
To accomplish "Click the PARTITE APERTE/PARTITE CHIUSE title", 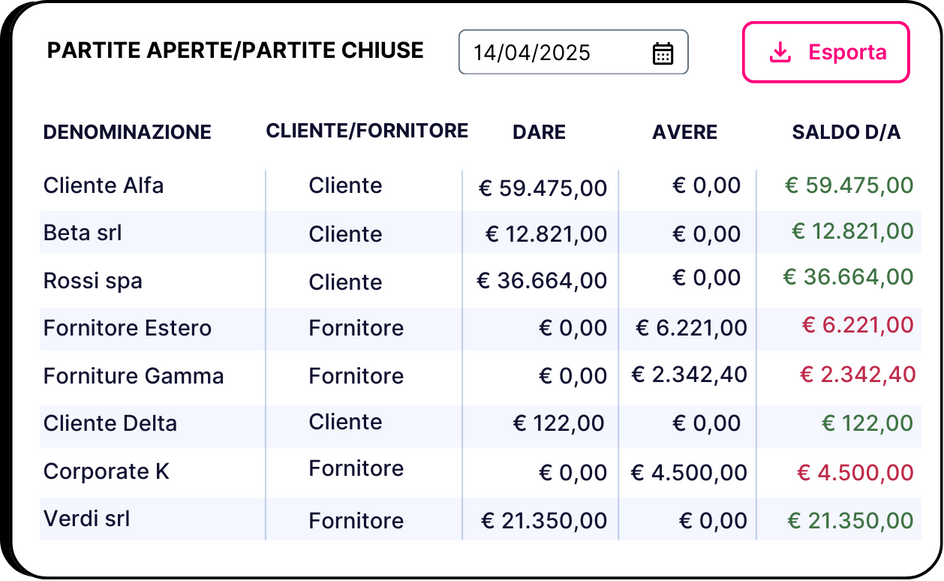I will click(235, 51).
